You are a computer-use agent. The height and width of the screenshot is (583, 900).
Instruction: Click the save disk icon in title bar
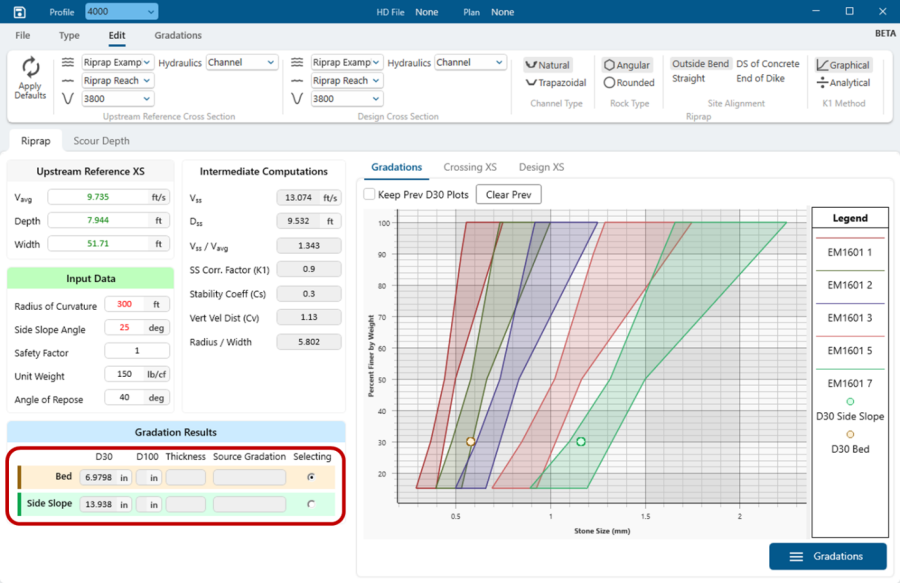(x=19, y=12)
